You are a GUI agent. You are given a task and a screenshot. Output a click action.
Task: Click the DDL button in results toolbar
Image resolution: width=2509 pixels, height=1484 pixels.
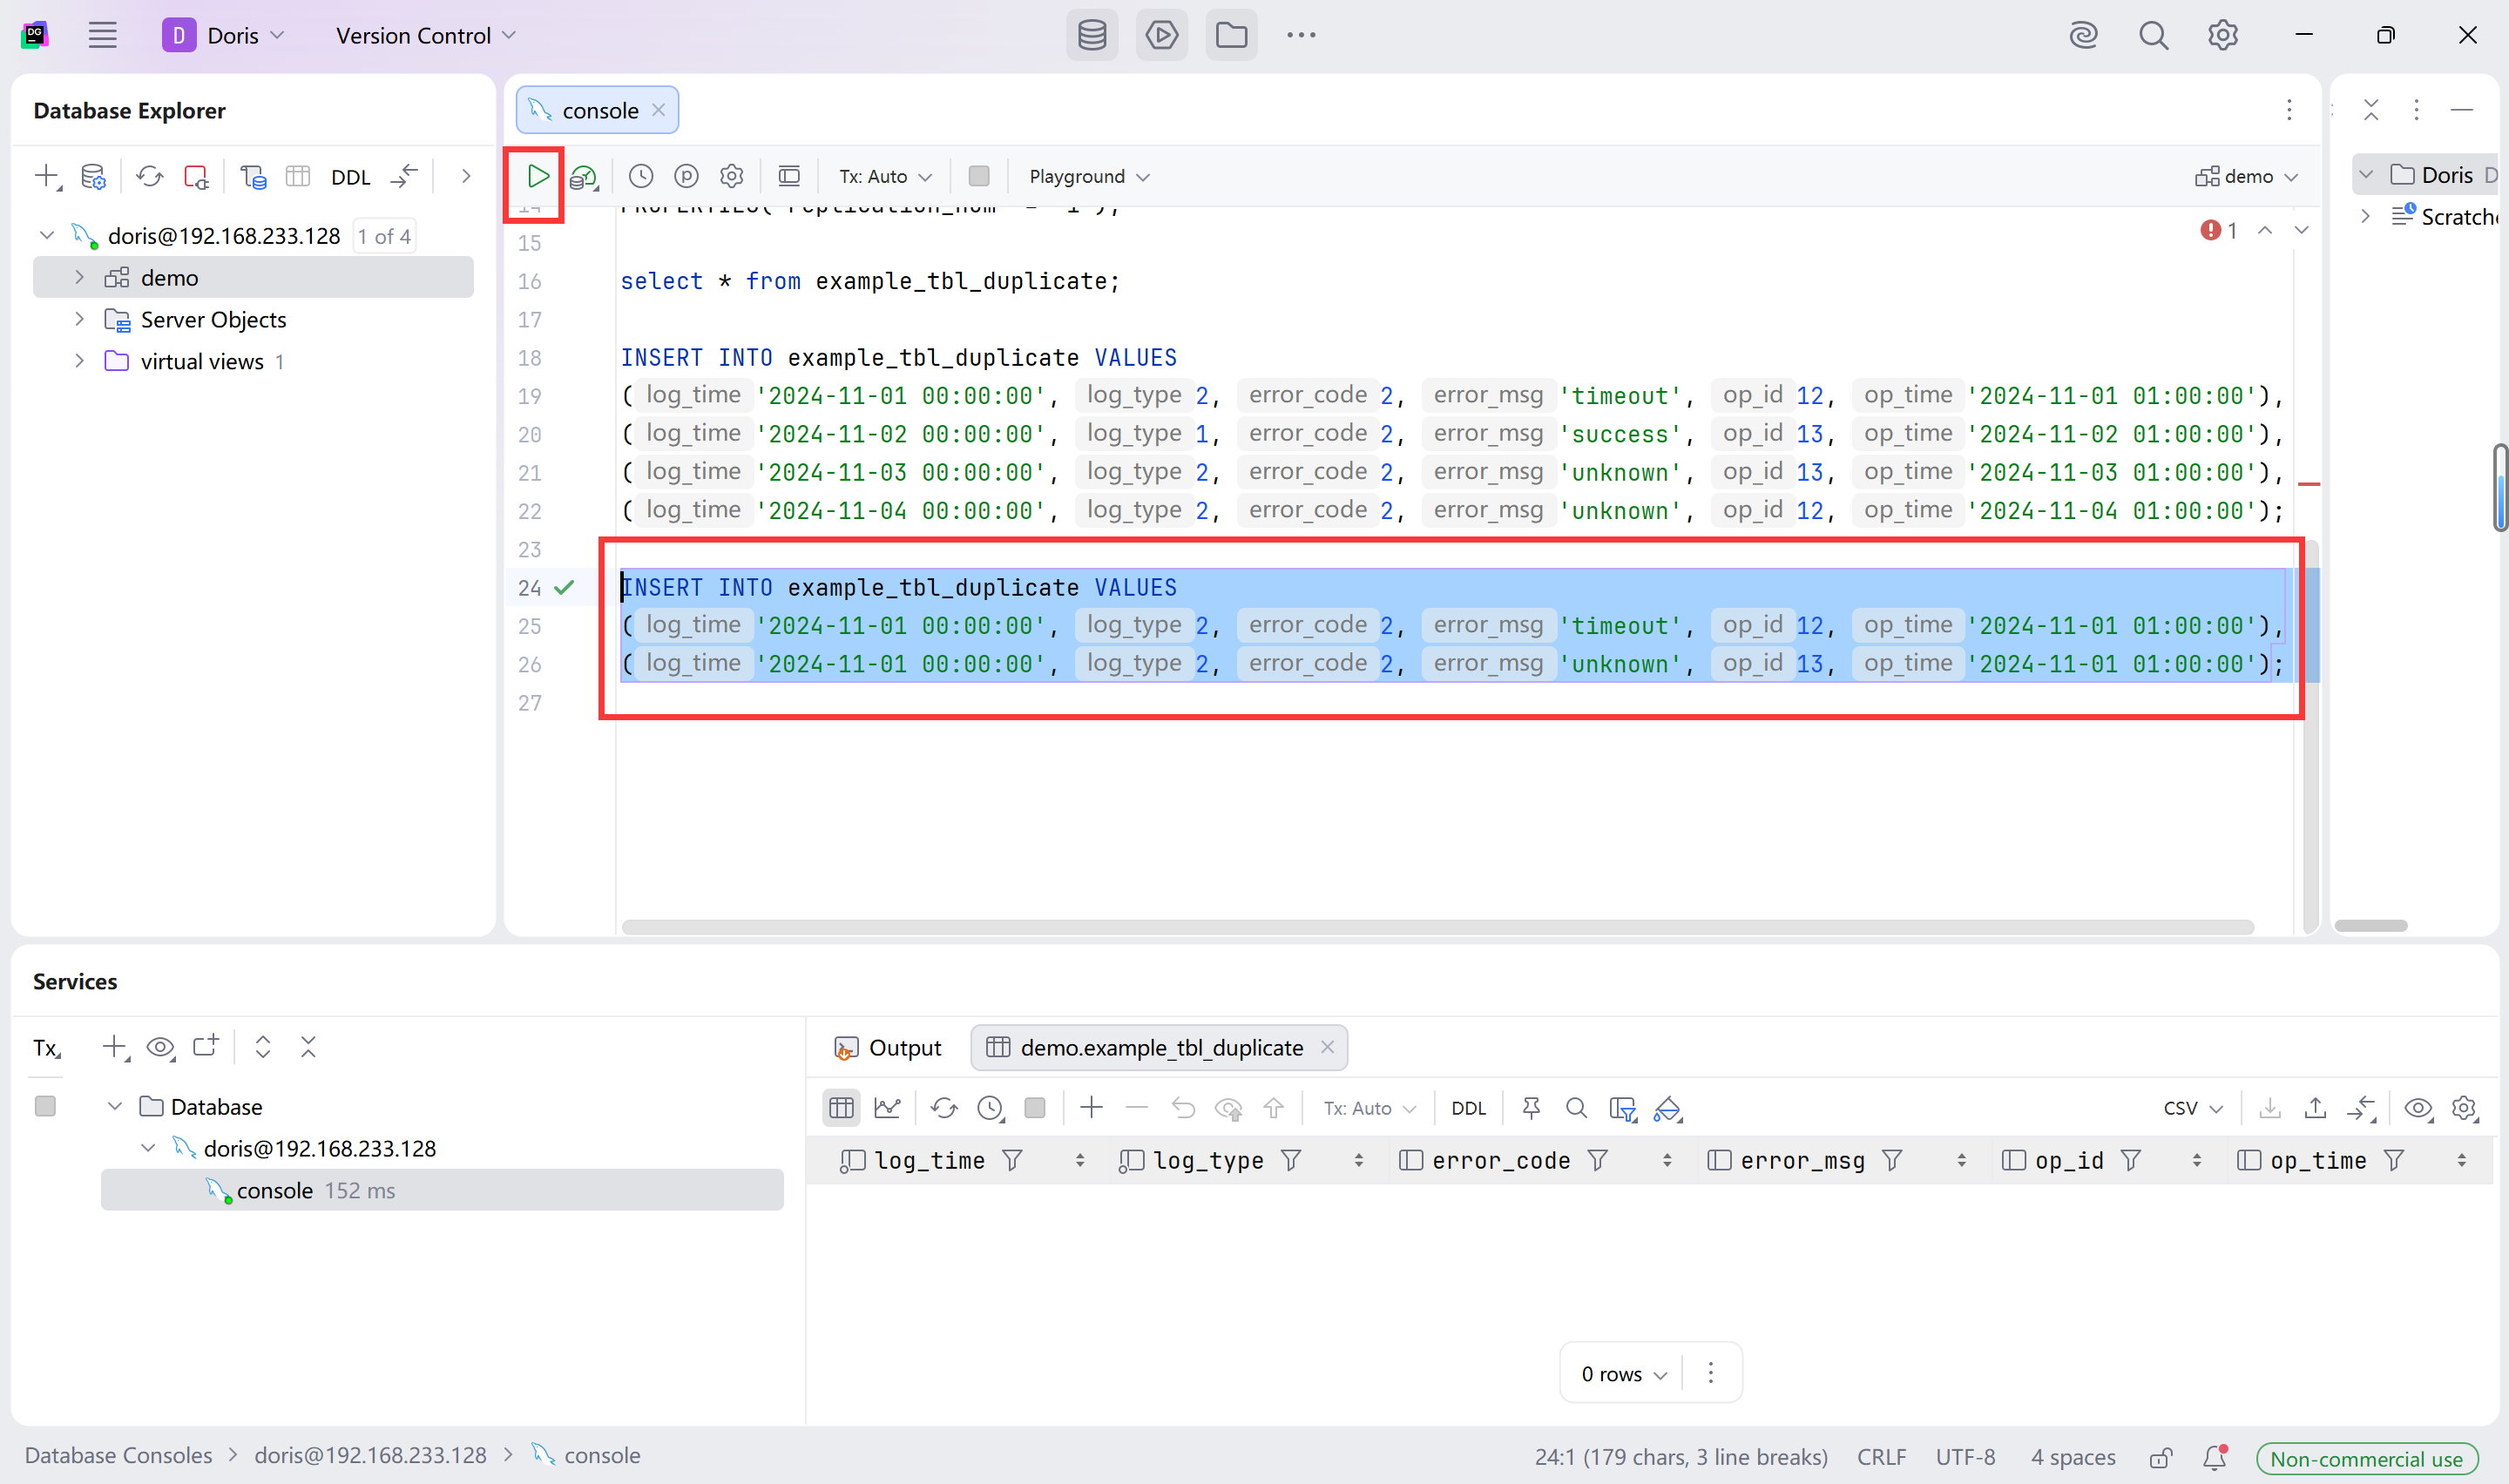coord(1468,1108)
